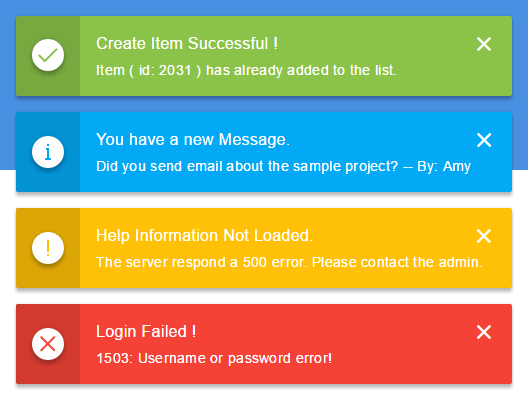Click the 'Help Information Not Loaded.' heading
The width and height of the screenshot is (528, 408).
coord(204,236)
